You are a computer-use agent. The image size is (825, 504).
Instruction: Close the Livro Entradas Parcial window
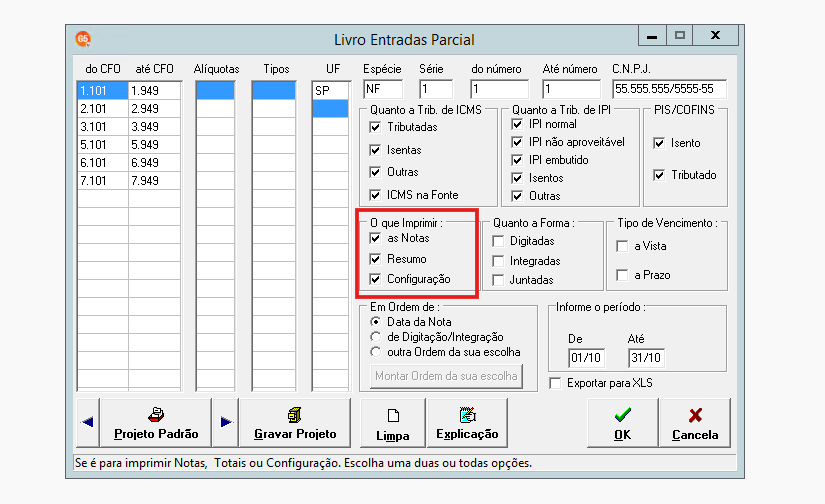tap(715, 35)
